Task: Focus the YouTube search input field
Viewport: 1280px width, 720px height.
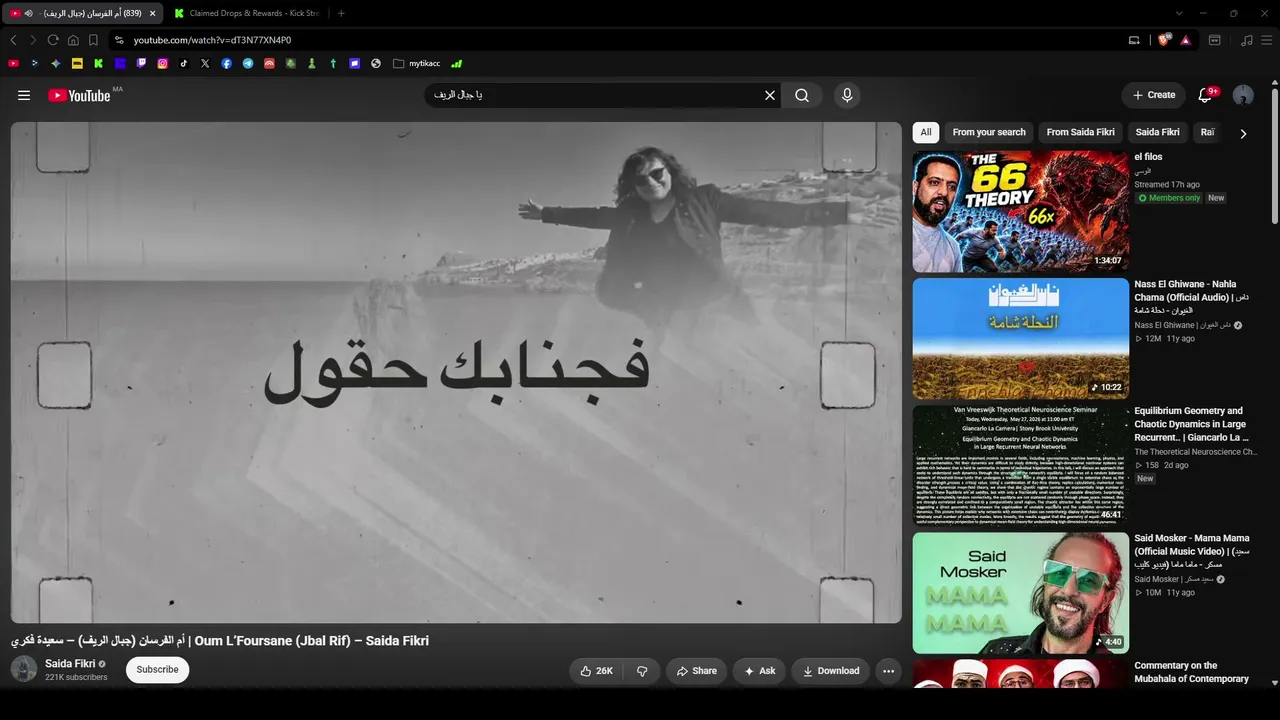Action: (x=592, y=95)
